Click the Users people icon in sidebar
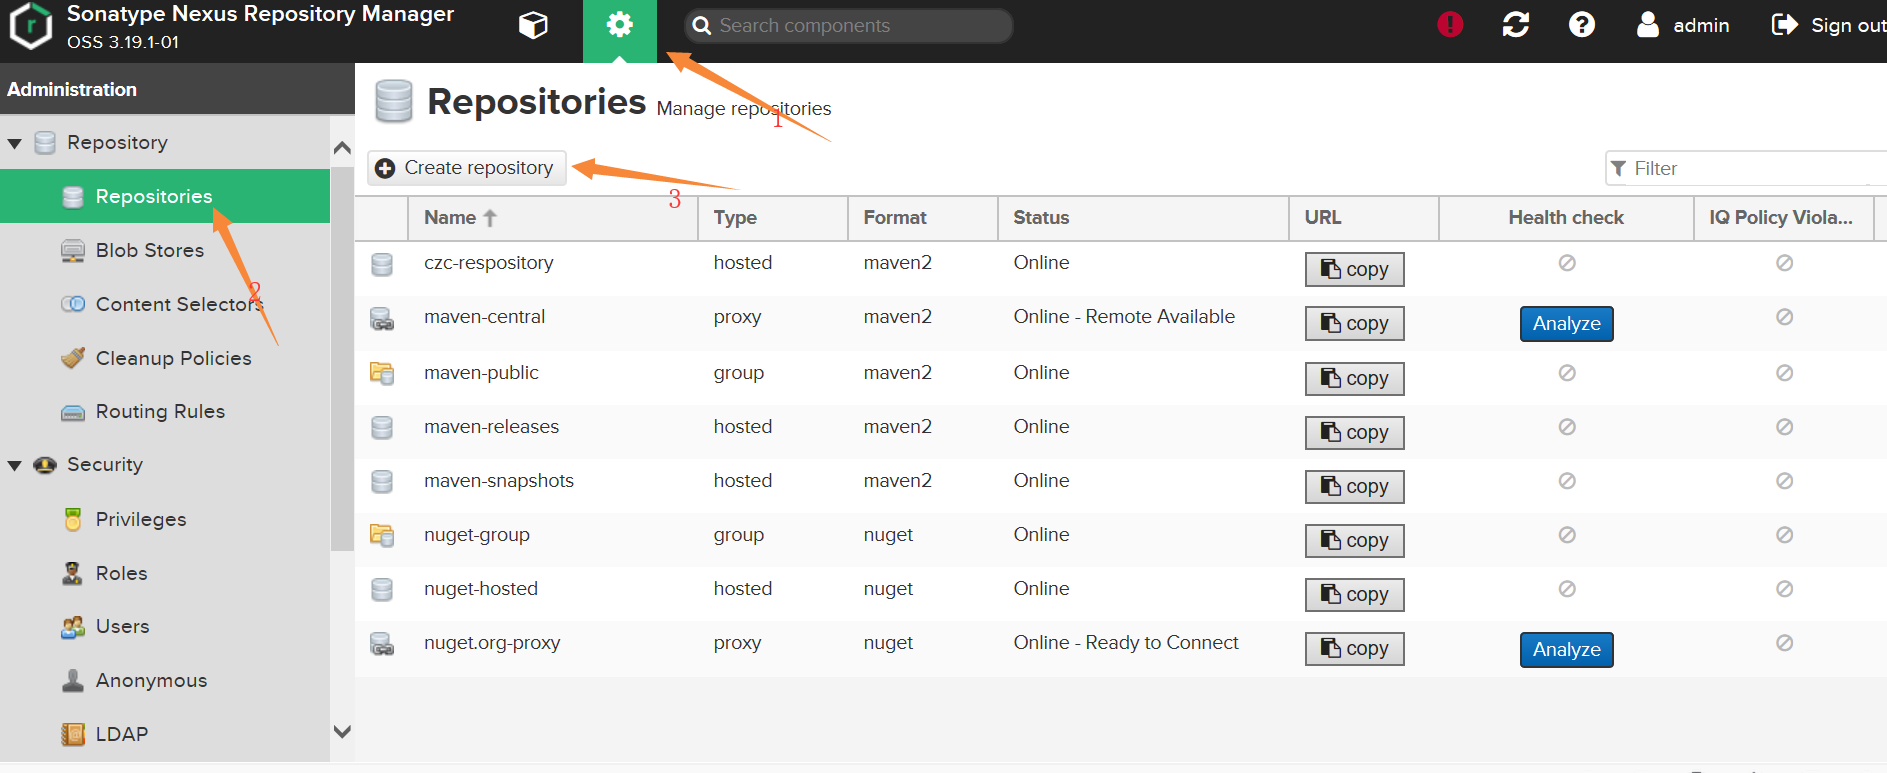 [73, 627]
